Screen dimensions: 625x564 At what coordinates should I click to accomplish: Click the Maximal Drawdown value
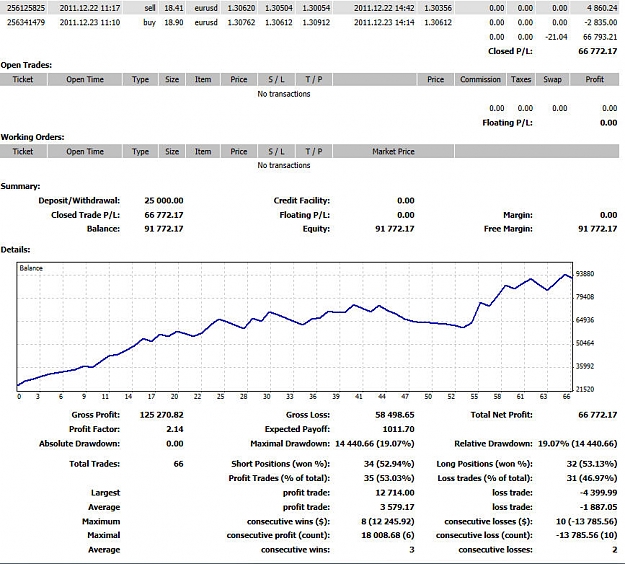pyautogui.click(x=375, y=444)
